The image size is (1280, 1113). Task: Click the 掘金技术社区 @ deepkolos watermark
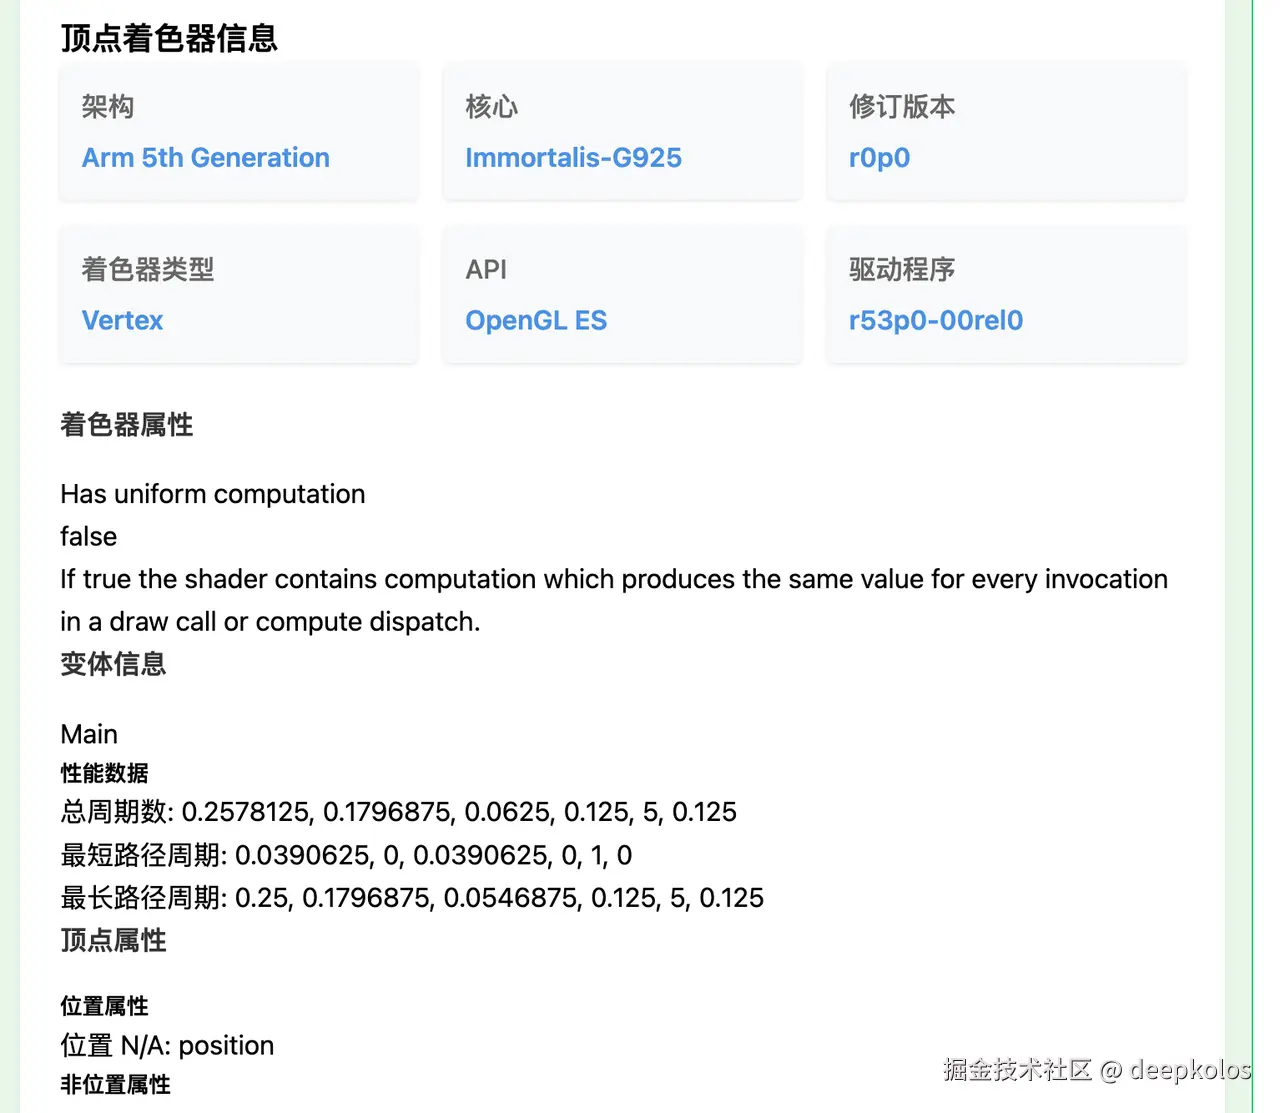coord(1096,1070)
